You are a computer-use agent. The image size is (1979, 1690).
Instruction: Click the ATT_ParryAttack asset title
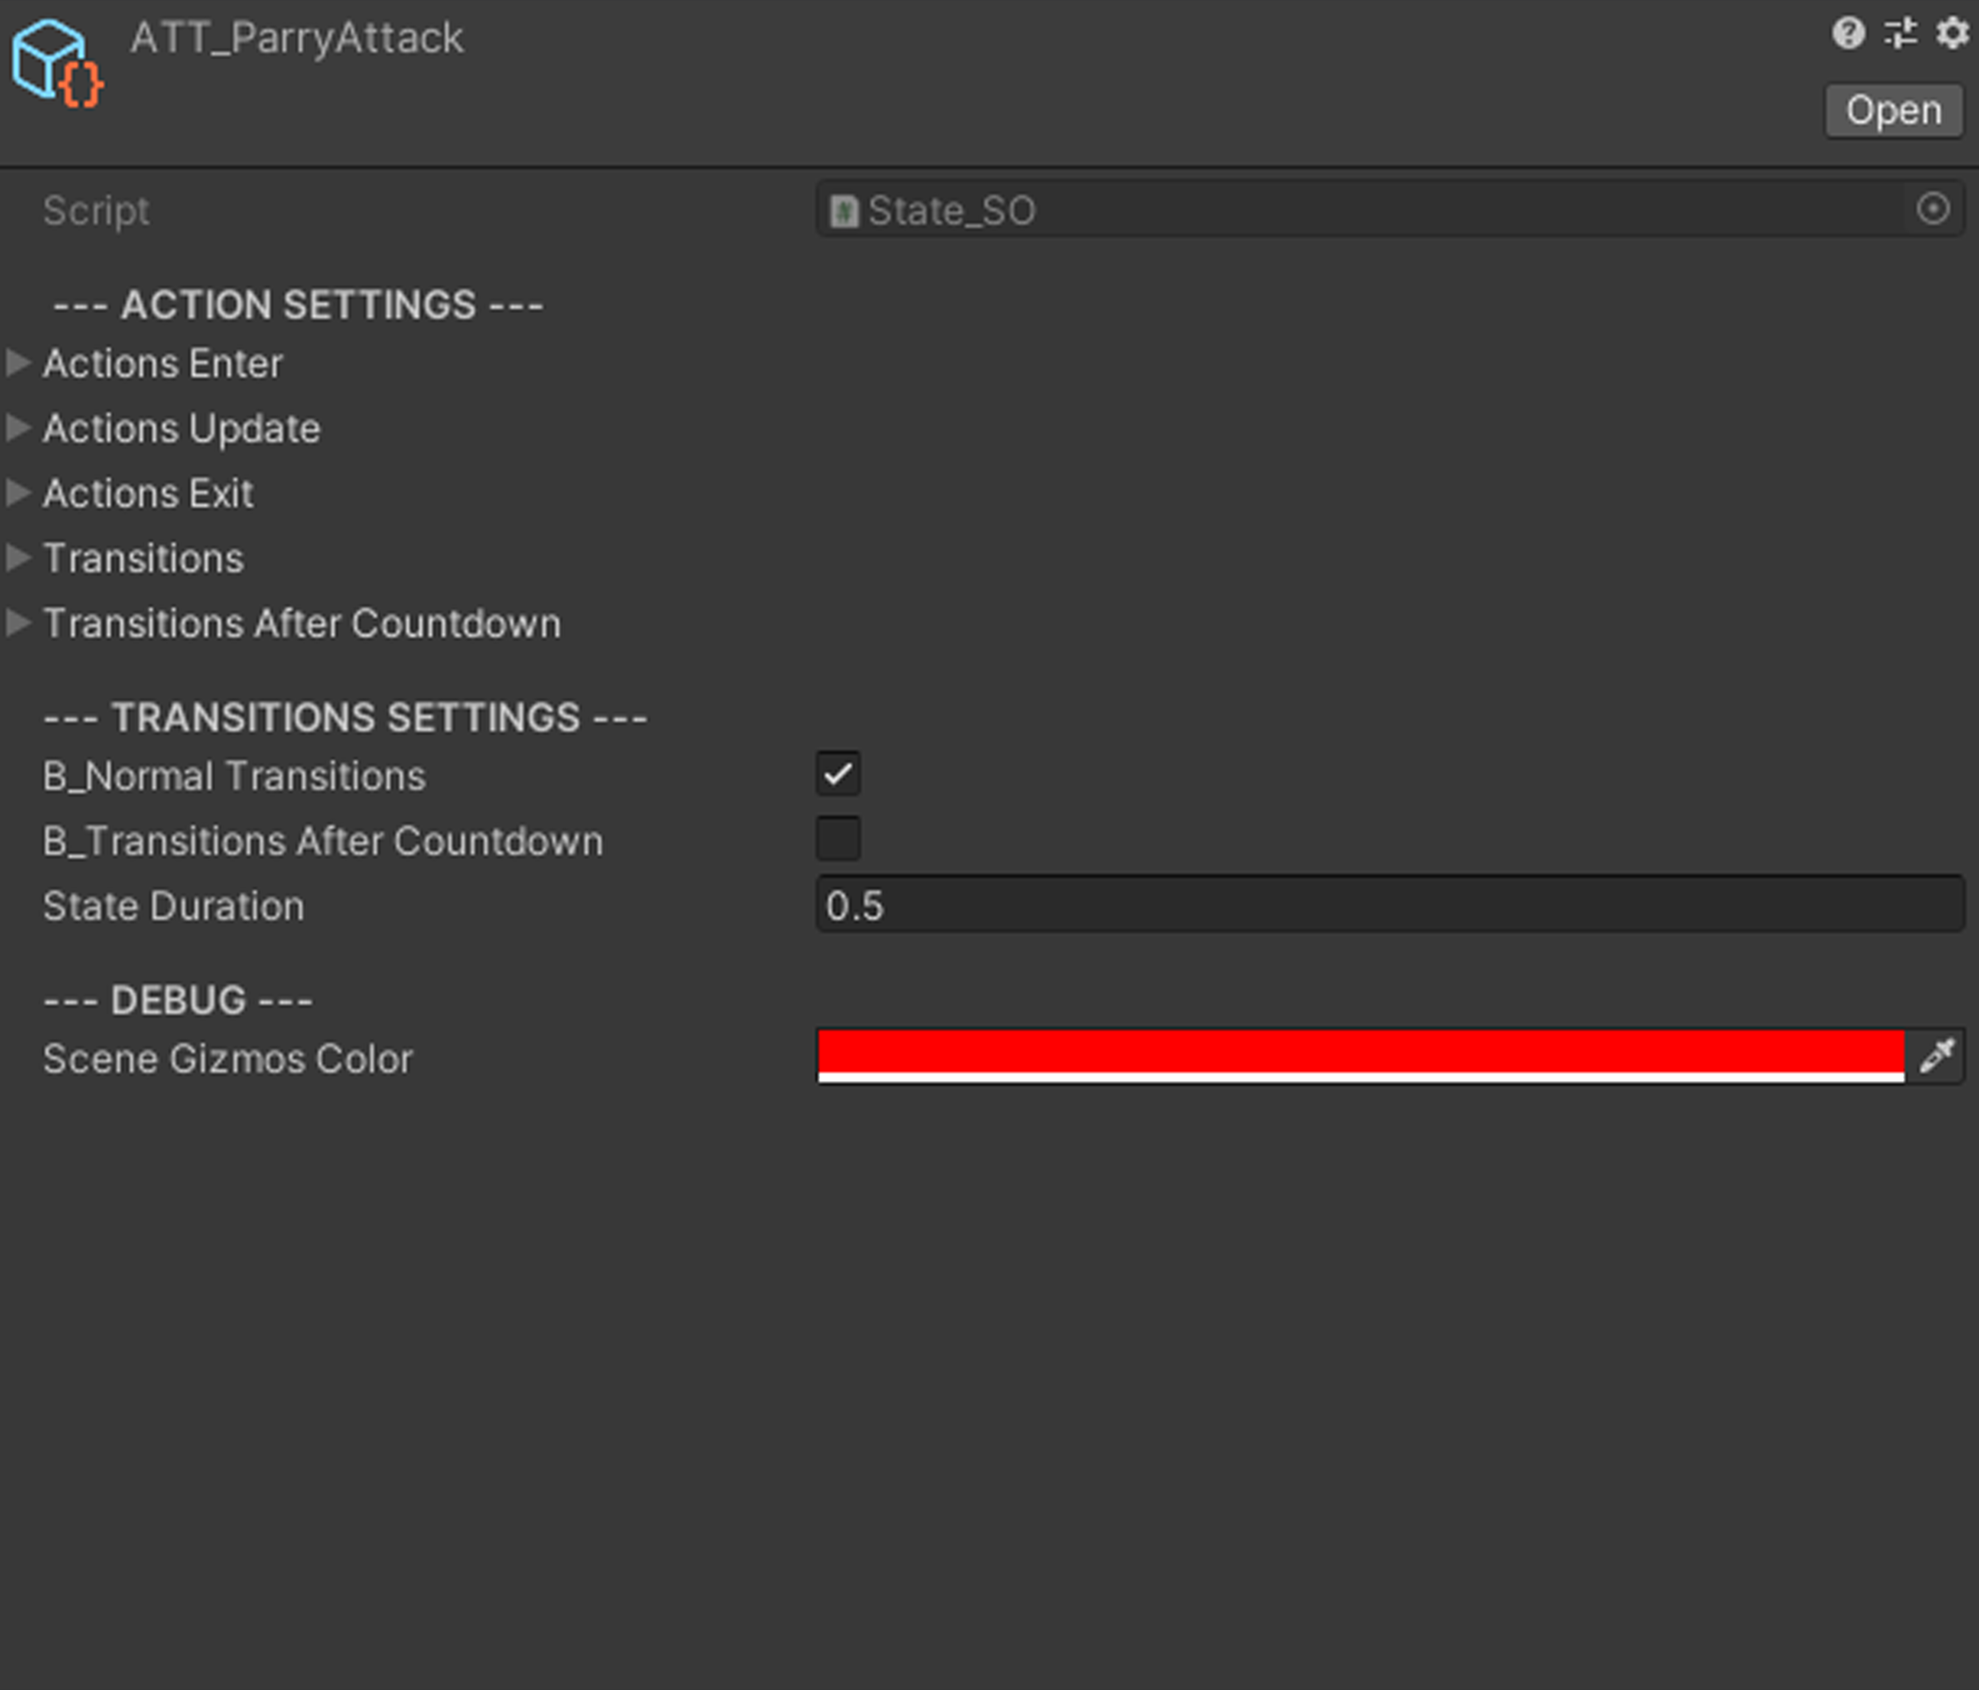[296, 38]
